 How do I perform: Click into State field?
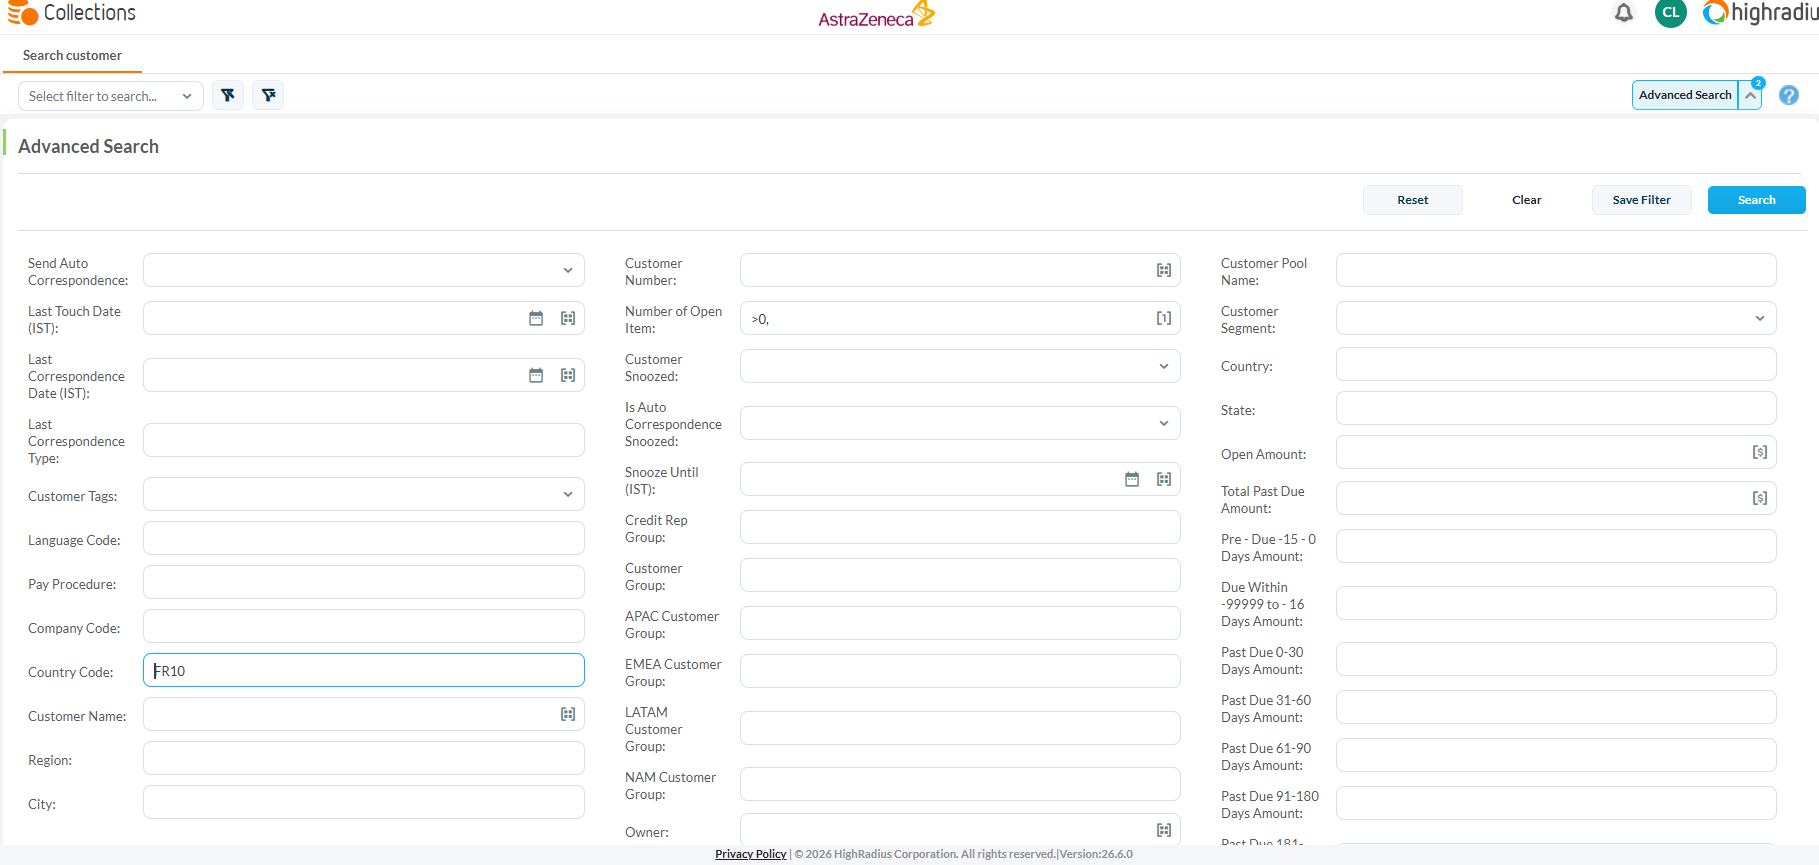[x=1556, y=408]
